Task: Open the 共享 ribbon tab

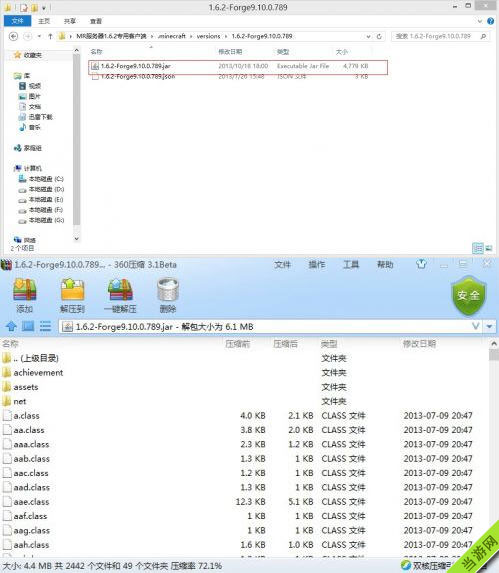Action: (x=70, y=21)
